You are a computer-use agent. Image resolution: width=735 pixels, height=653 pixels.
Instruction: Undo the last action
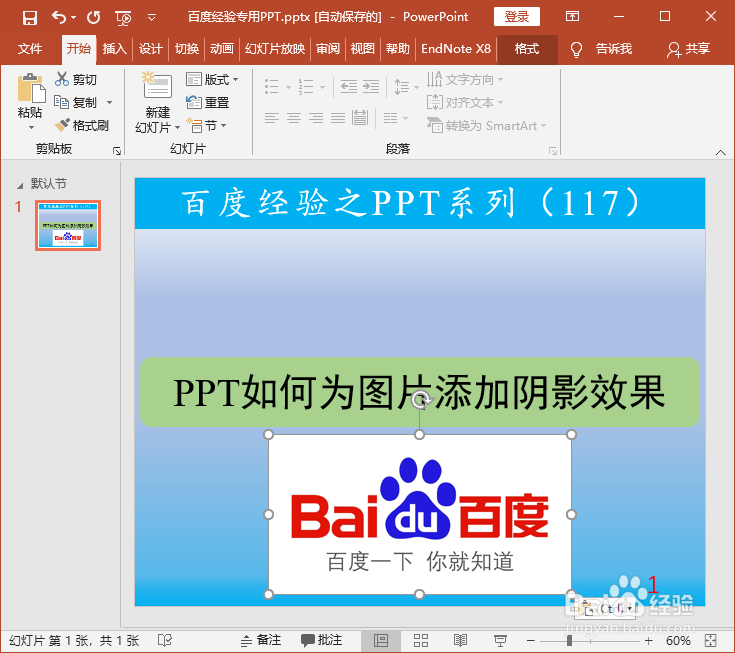pos(59,17)
